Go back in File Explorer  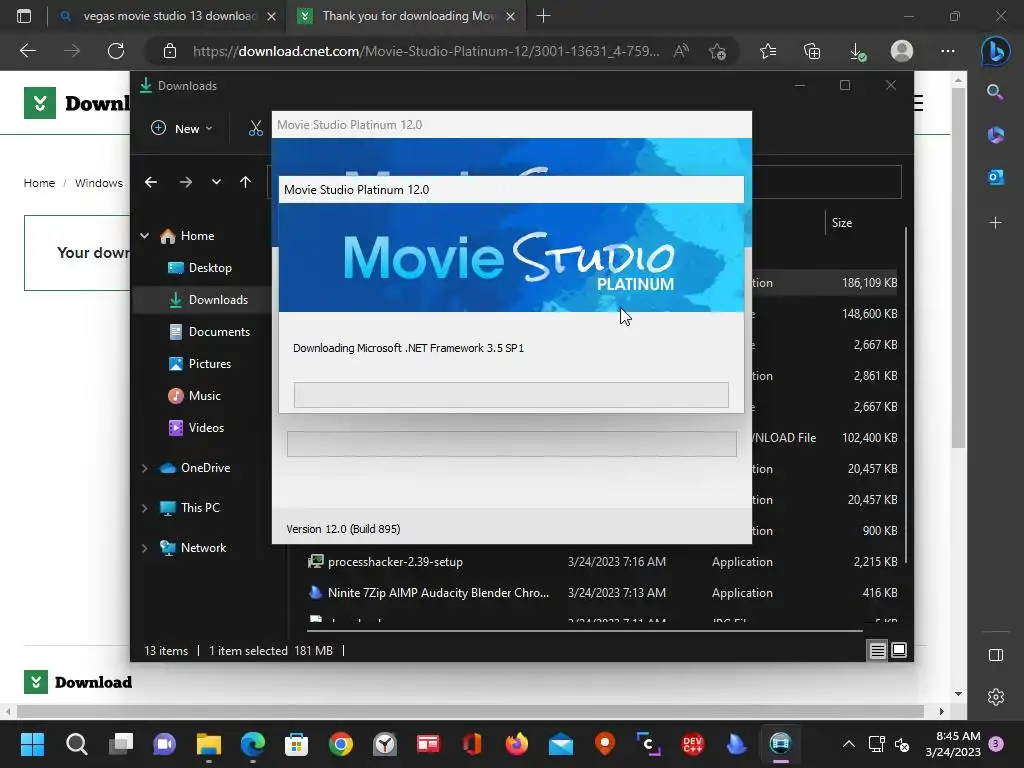tap(151, 182)
